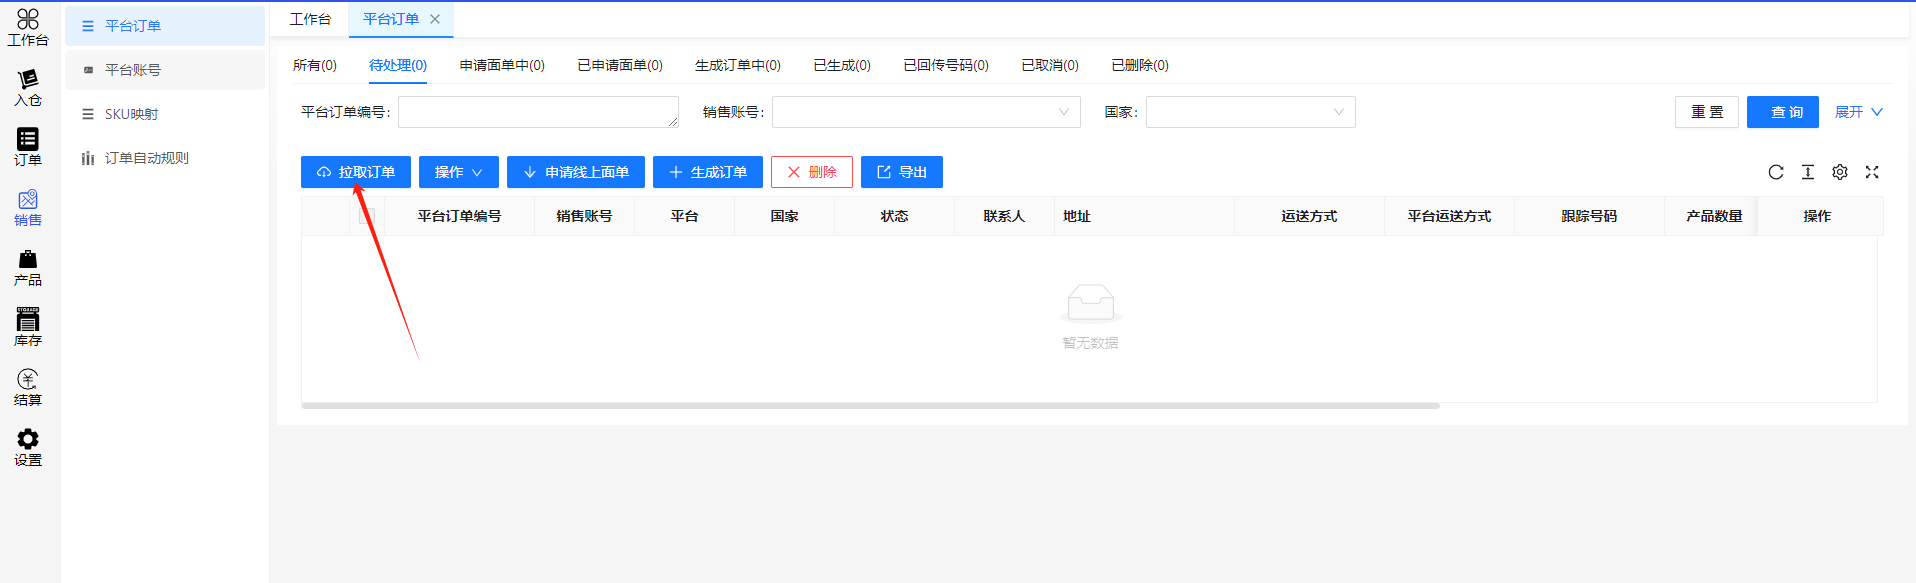Go to the 订单 sidebar module
The width and height of the screenshot is (1916, 583).
[28, 147]
